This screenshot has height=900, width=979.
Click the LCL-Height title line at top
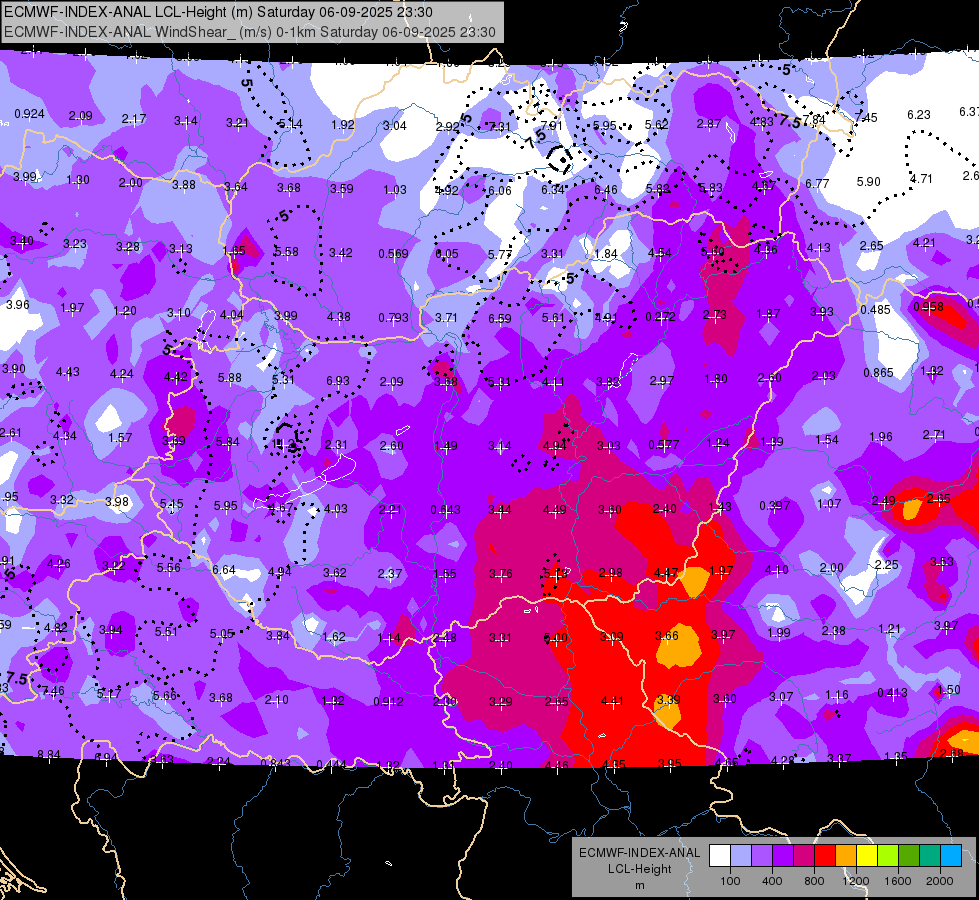pyautogui.click(x=219, y=12)
